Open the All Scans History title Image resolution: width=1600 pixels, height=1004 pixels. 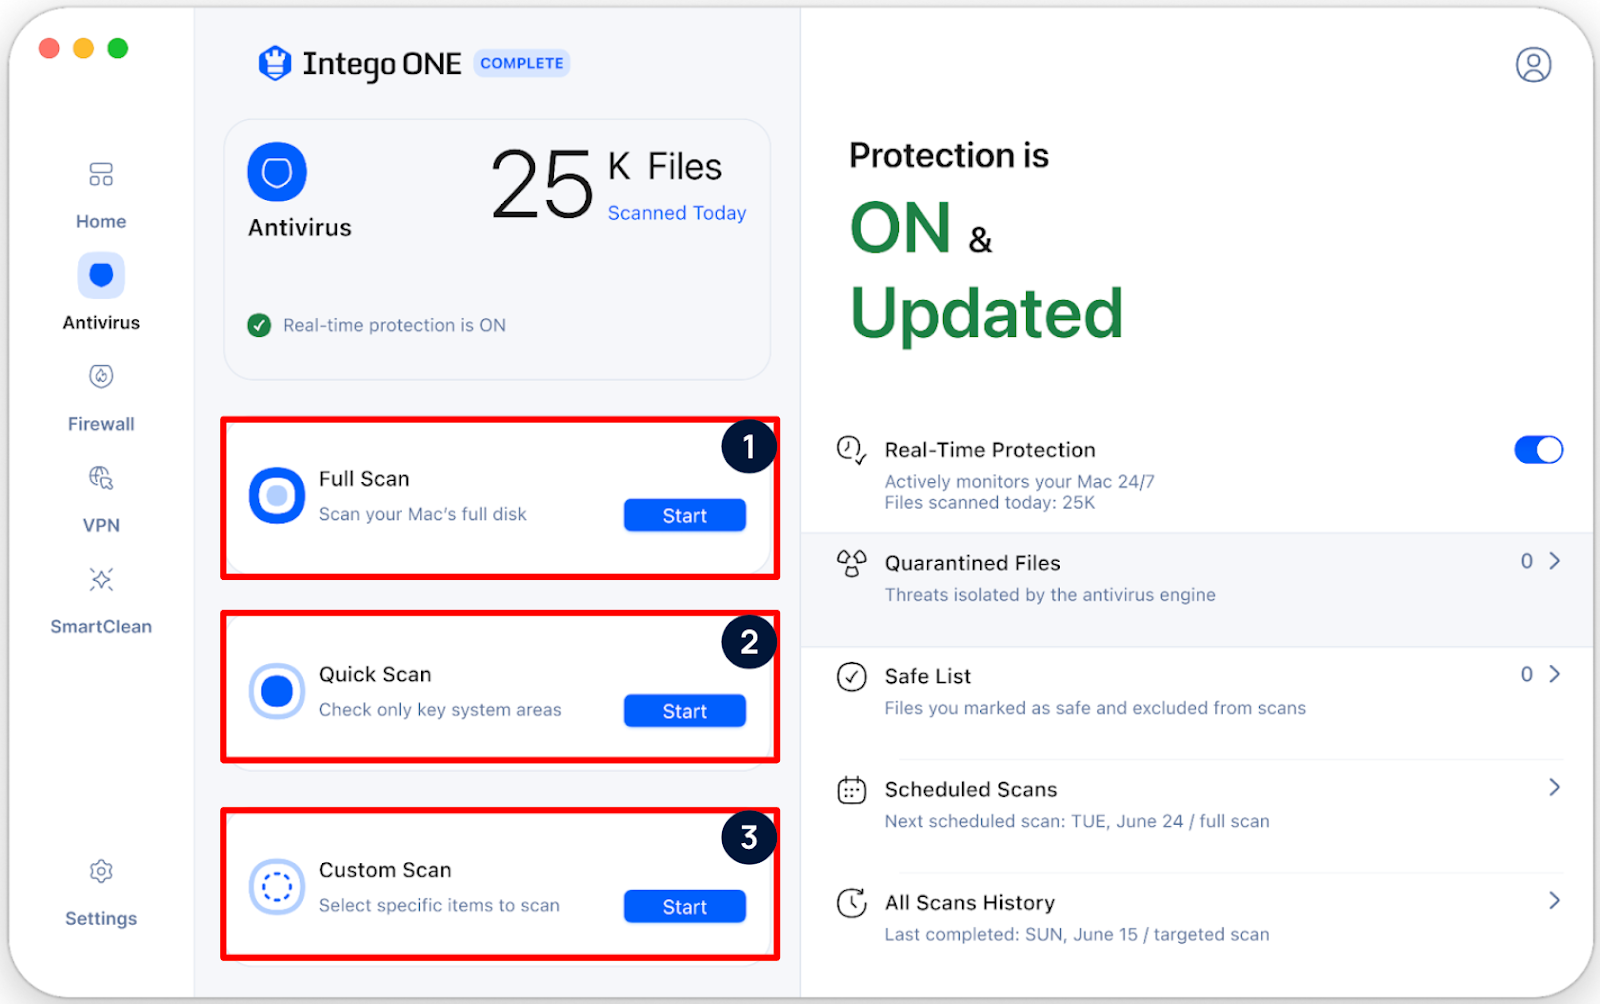tap(970, 903)
